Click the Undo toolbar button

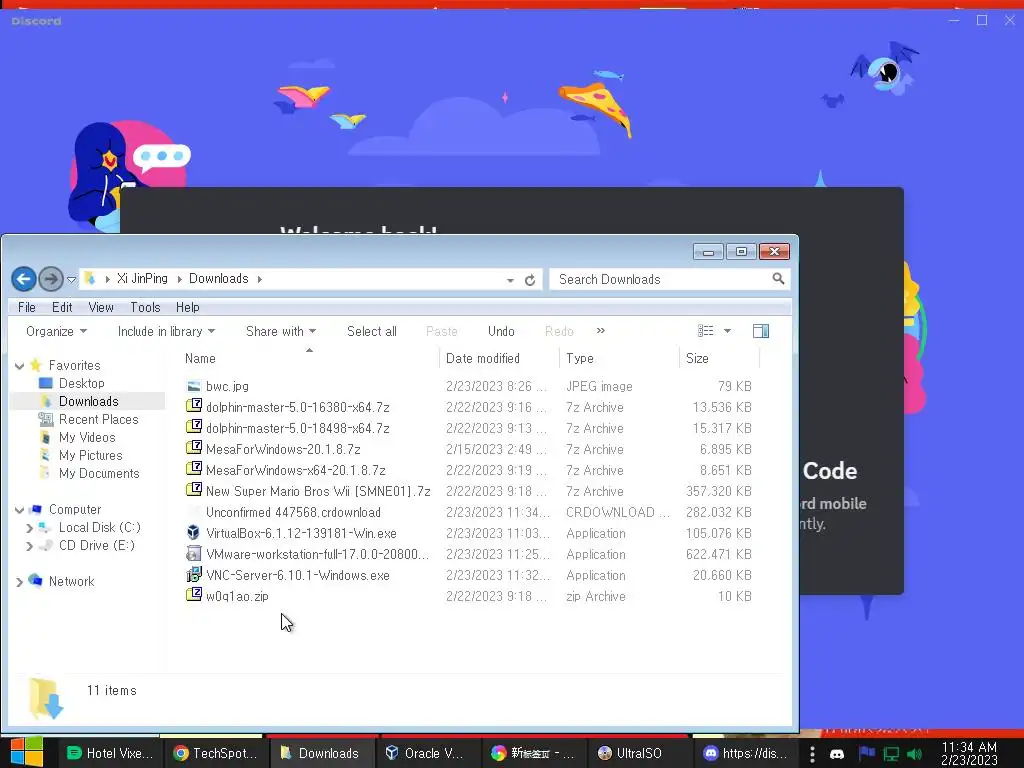tap(501, 331)
